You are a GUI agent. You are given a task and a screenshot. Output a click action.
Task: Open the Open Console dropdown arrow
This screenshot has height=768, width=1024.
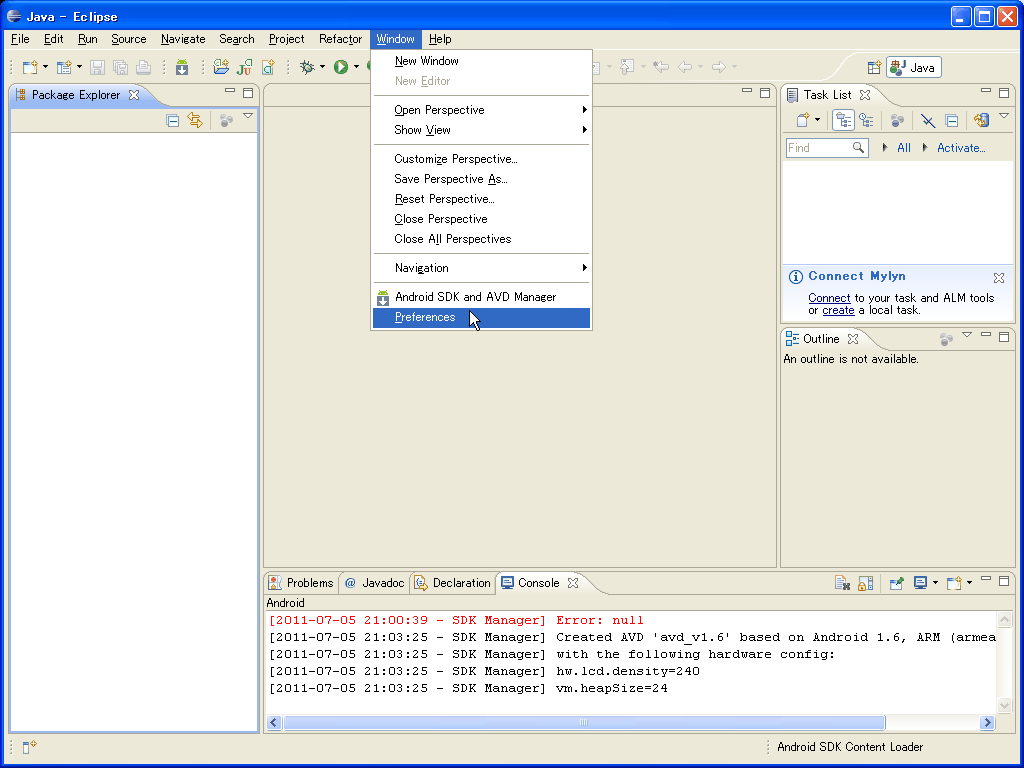pos(969,583)
